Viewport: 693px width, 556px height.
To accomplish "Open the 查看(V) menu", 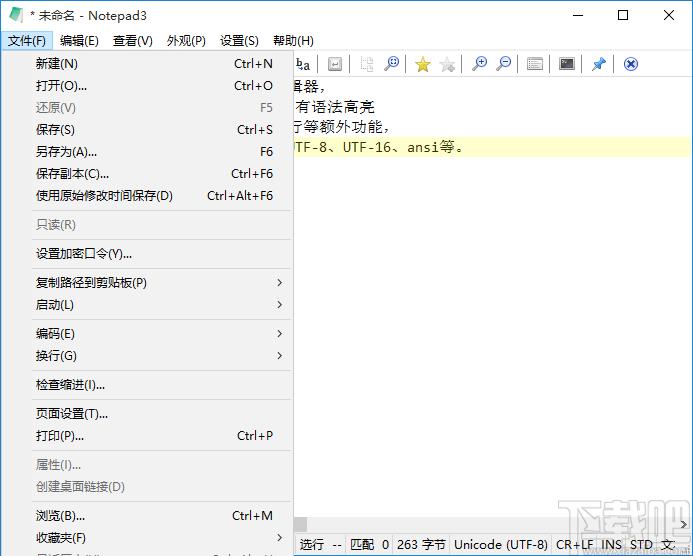I will pyautogui.click(x=133, y=41).
